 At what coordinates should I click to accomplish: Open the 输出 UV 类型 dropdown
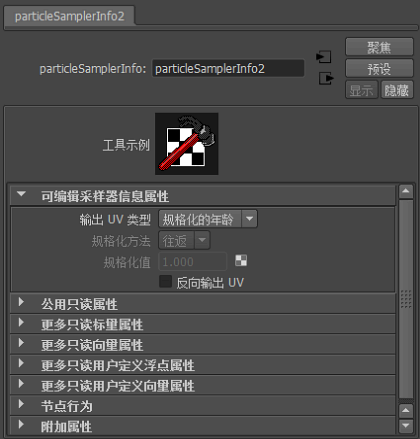(x=208, y=219)
